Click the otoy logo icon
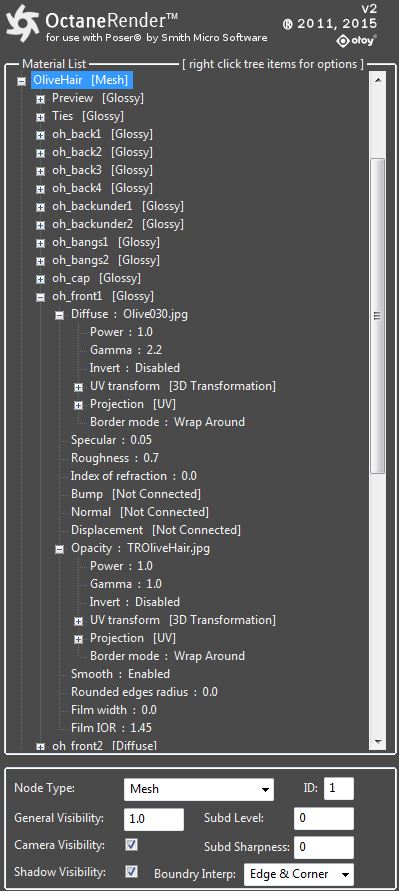 356,40
